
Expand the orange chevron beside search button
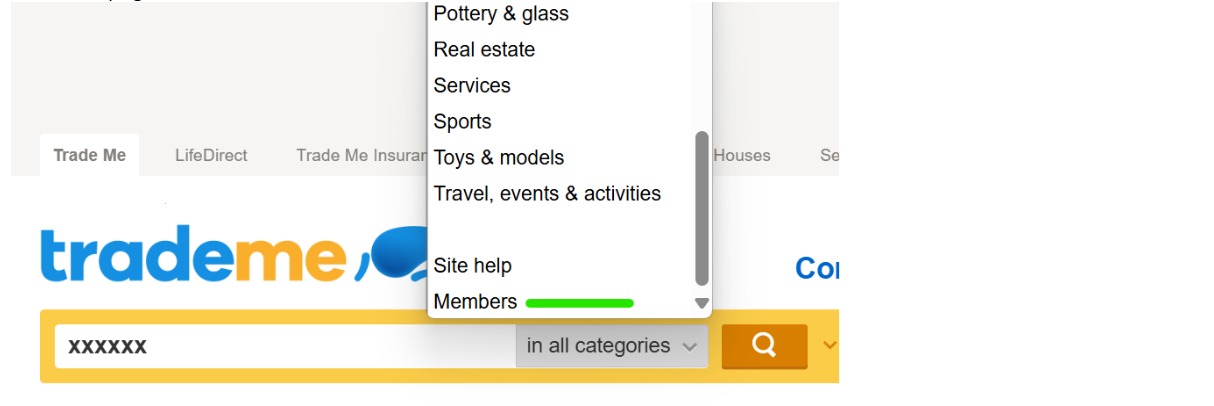tap(829, 346)
